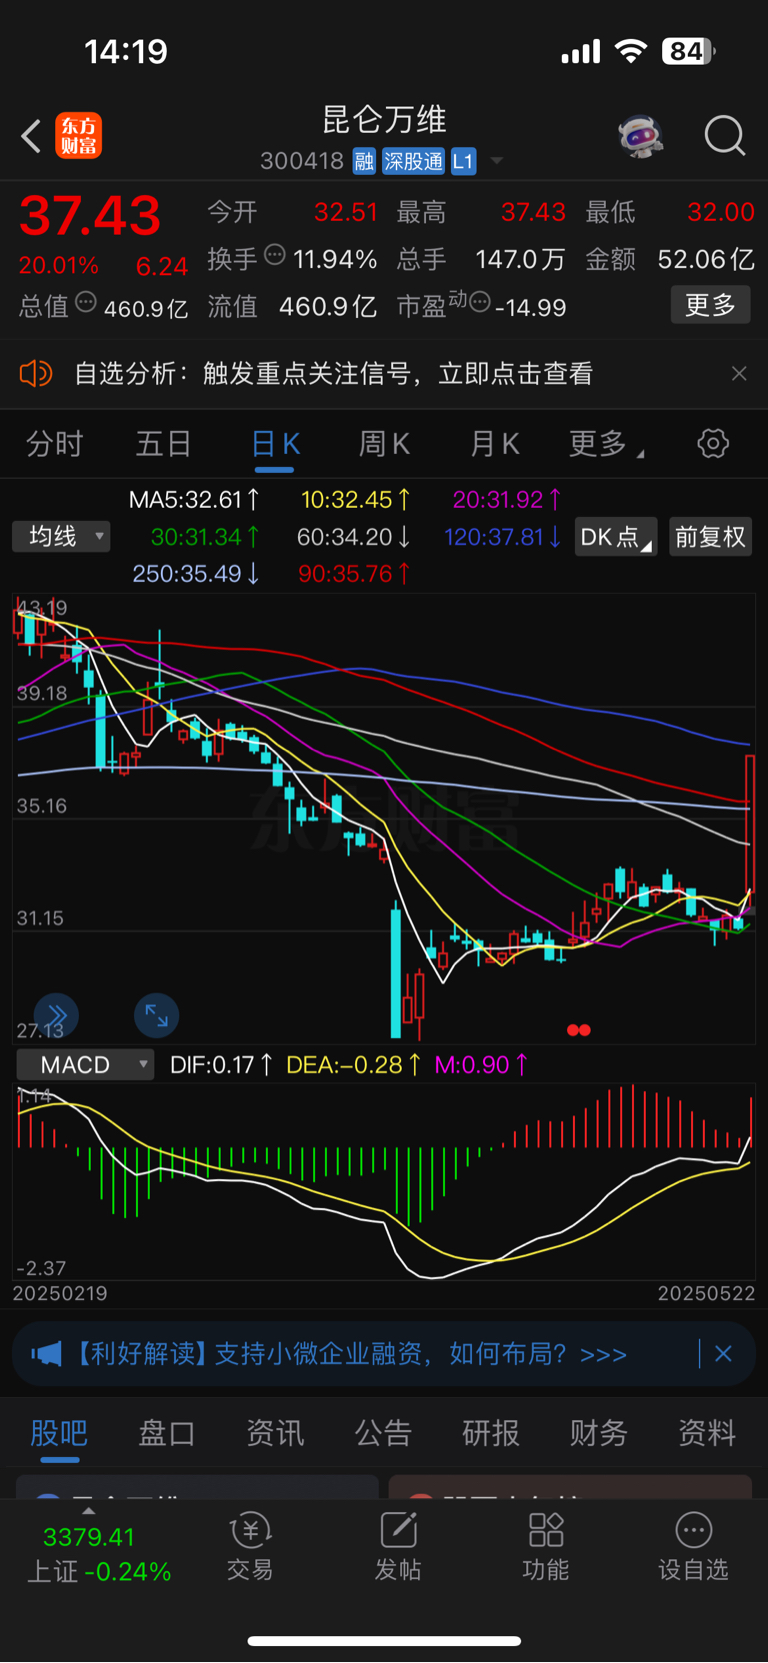Image resolution: width=768 pixels, height=1663 pixels.
Task: Expand the dropdown arrow beside L1
Action: tap(496, 161)
